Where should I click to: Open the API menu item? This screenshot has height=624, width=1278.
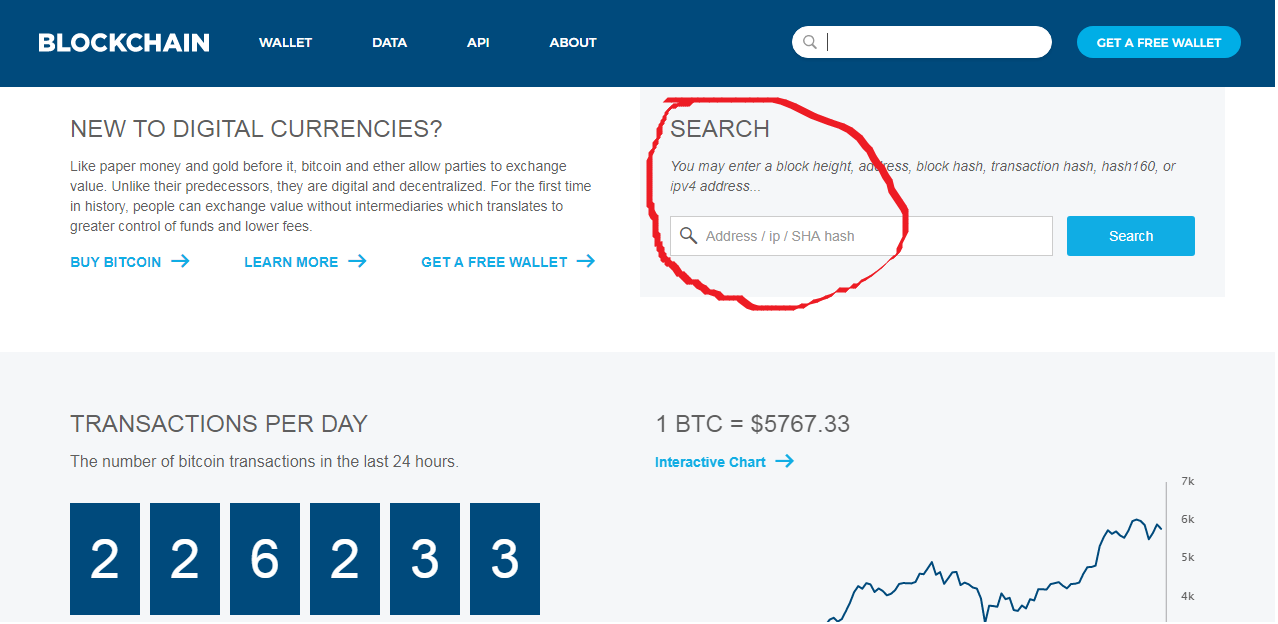478,43
